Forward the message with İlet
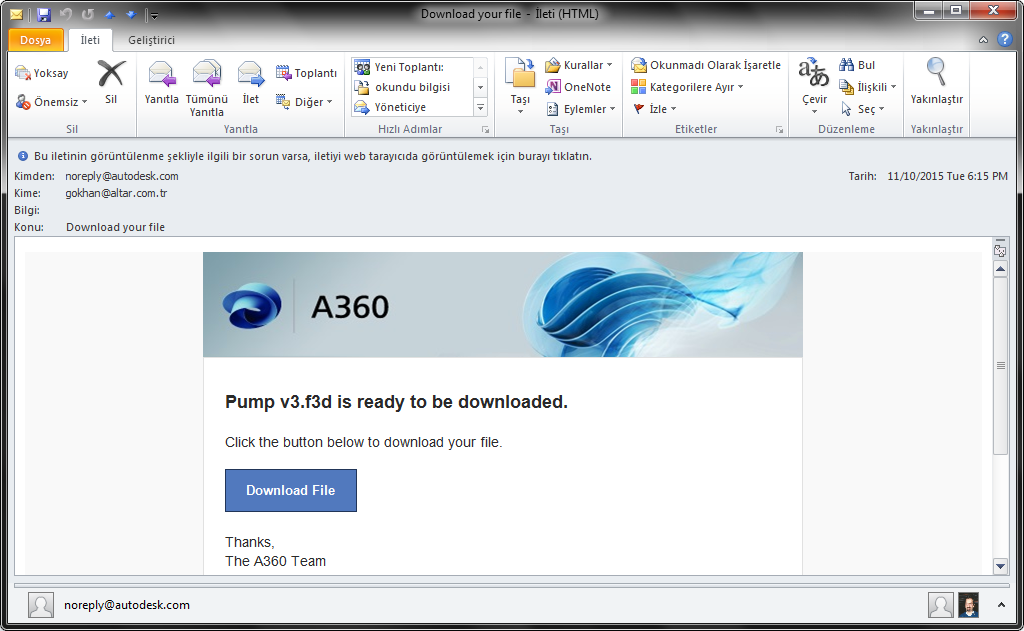 250,82
